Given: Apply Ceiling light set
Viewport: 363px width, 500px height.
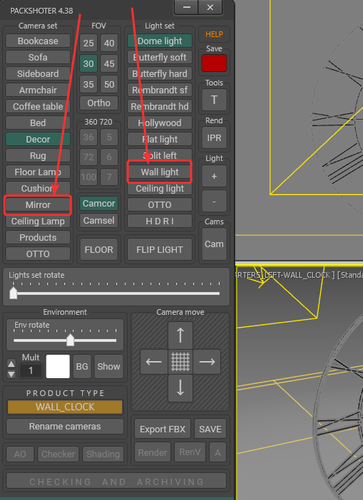Looking at the screenshot, I should click(x=160, y=189).
